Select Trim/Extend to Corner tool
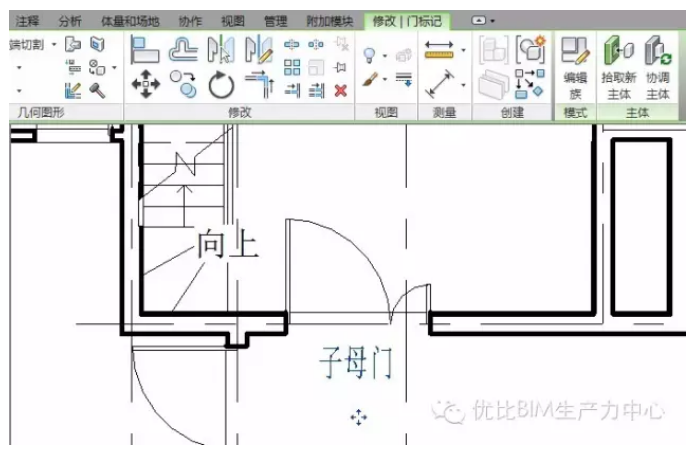Viewport: 699px width, 457px height. (258, 84)
